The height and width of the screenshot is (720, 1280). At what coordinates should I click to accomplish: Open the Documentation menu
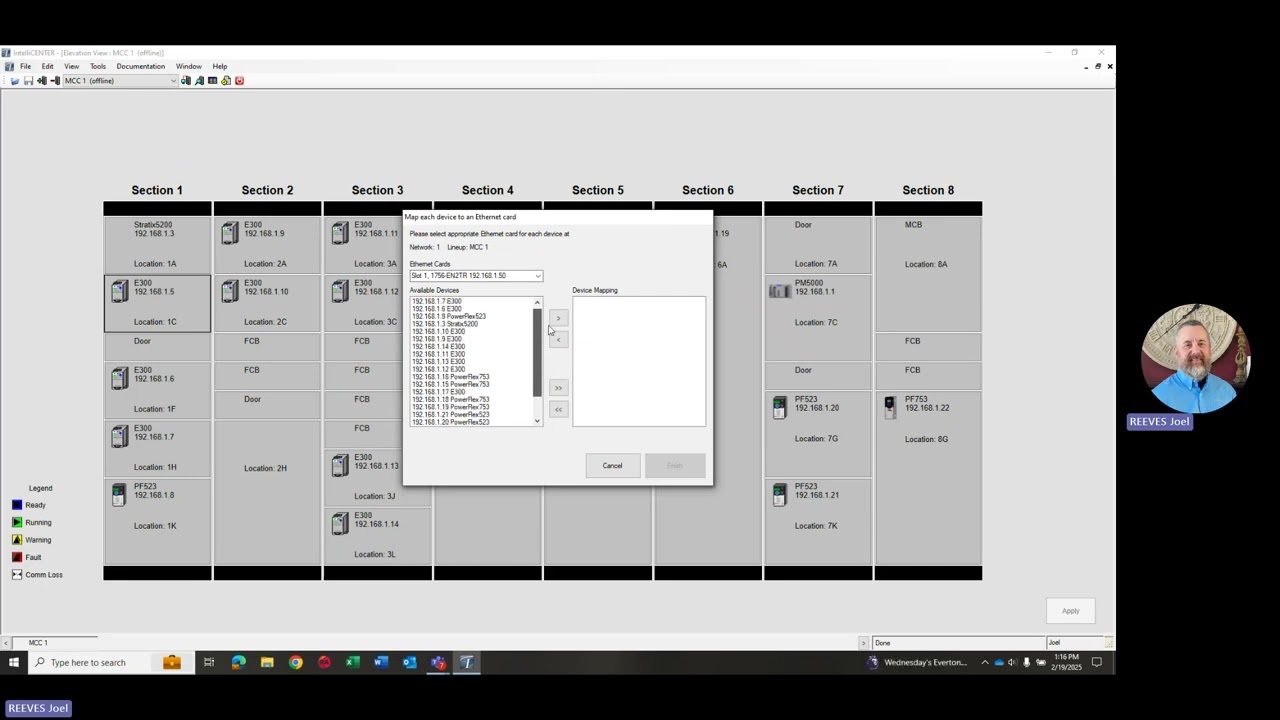(x=141, y=66)
